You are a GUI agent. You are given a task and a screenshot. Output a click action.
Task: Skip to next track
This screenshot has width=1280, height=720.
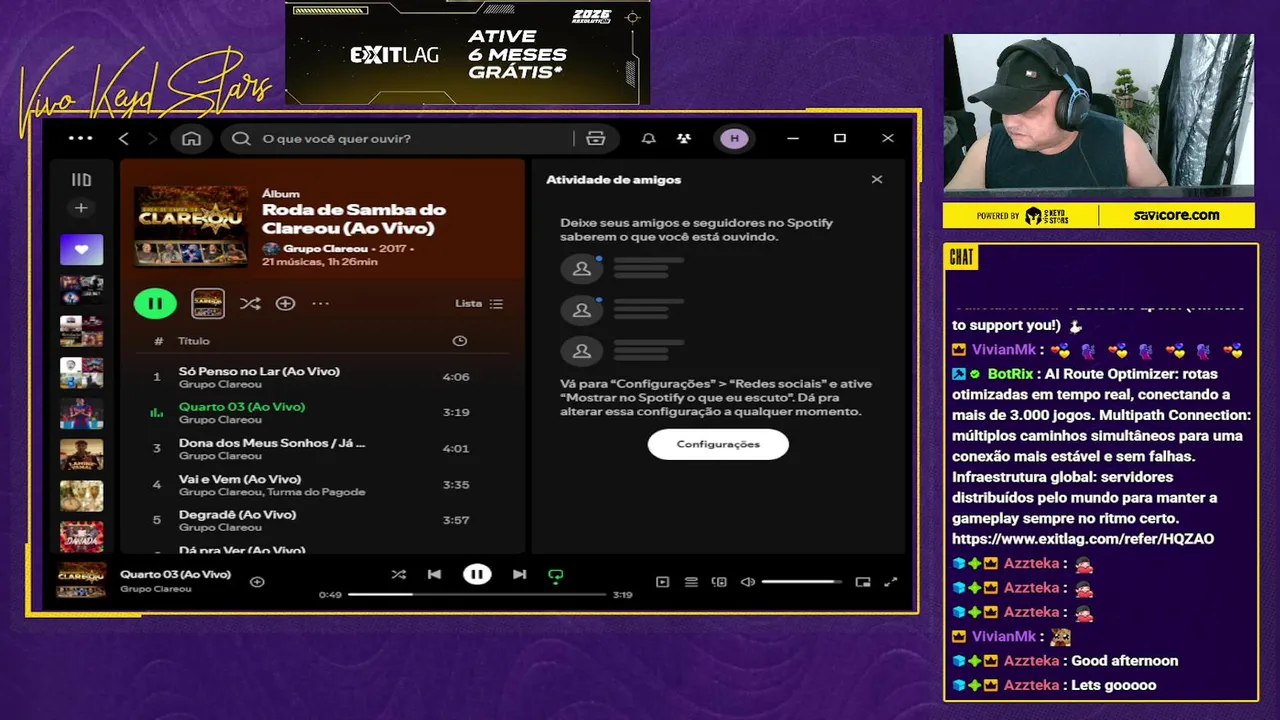pyautogui.click(x=519, y=574)
